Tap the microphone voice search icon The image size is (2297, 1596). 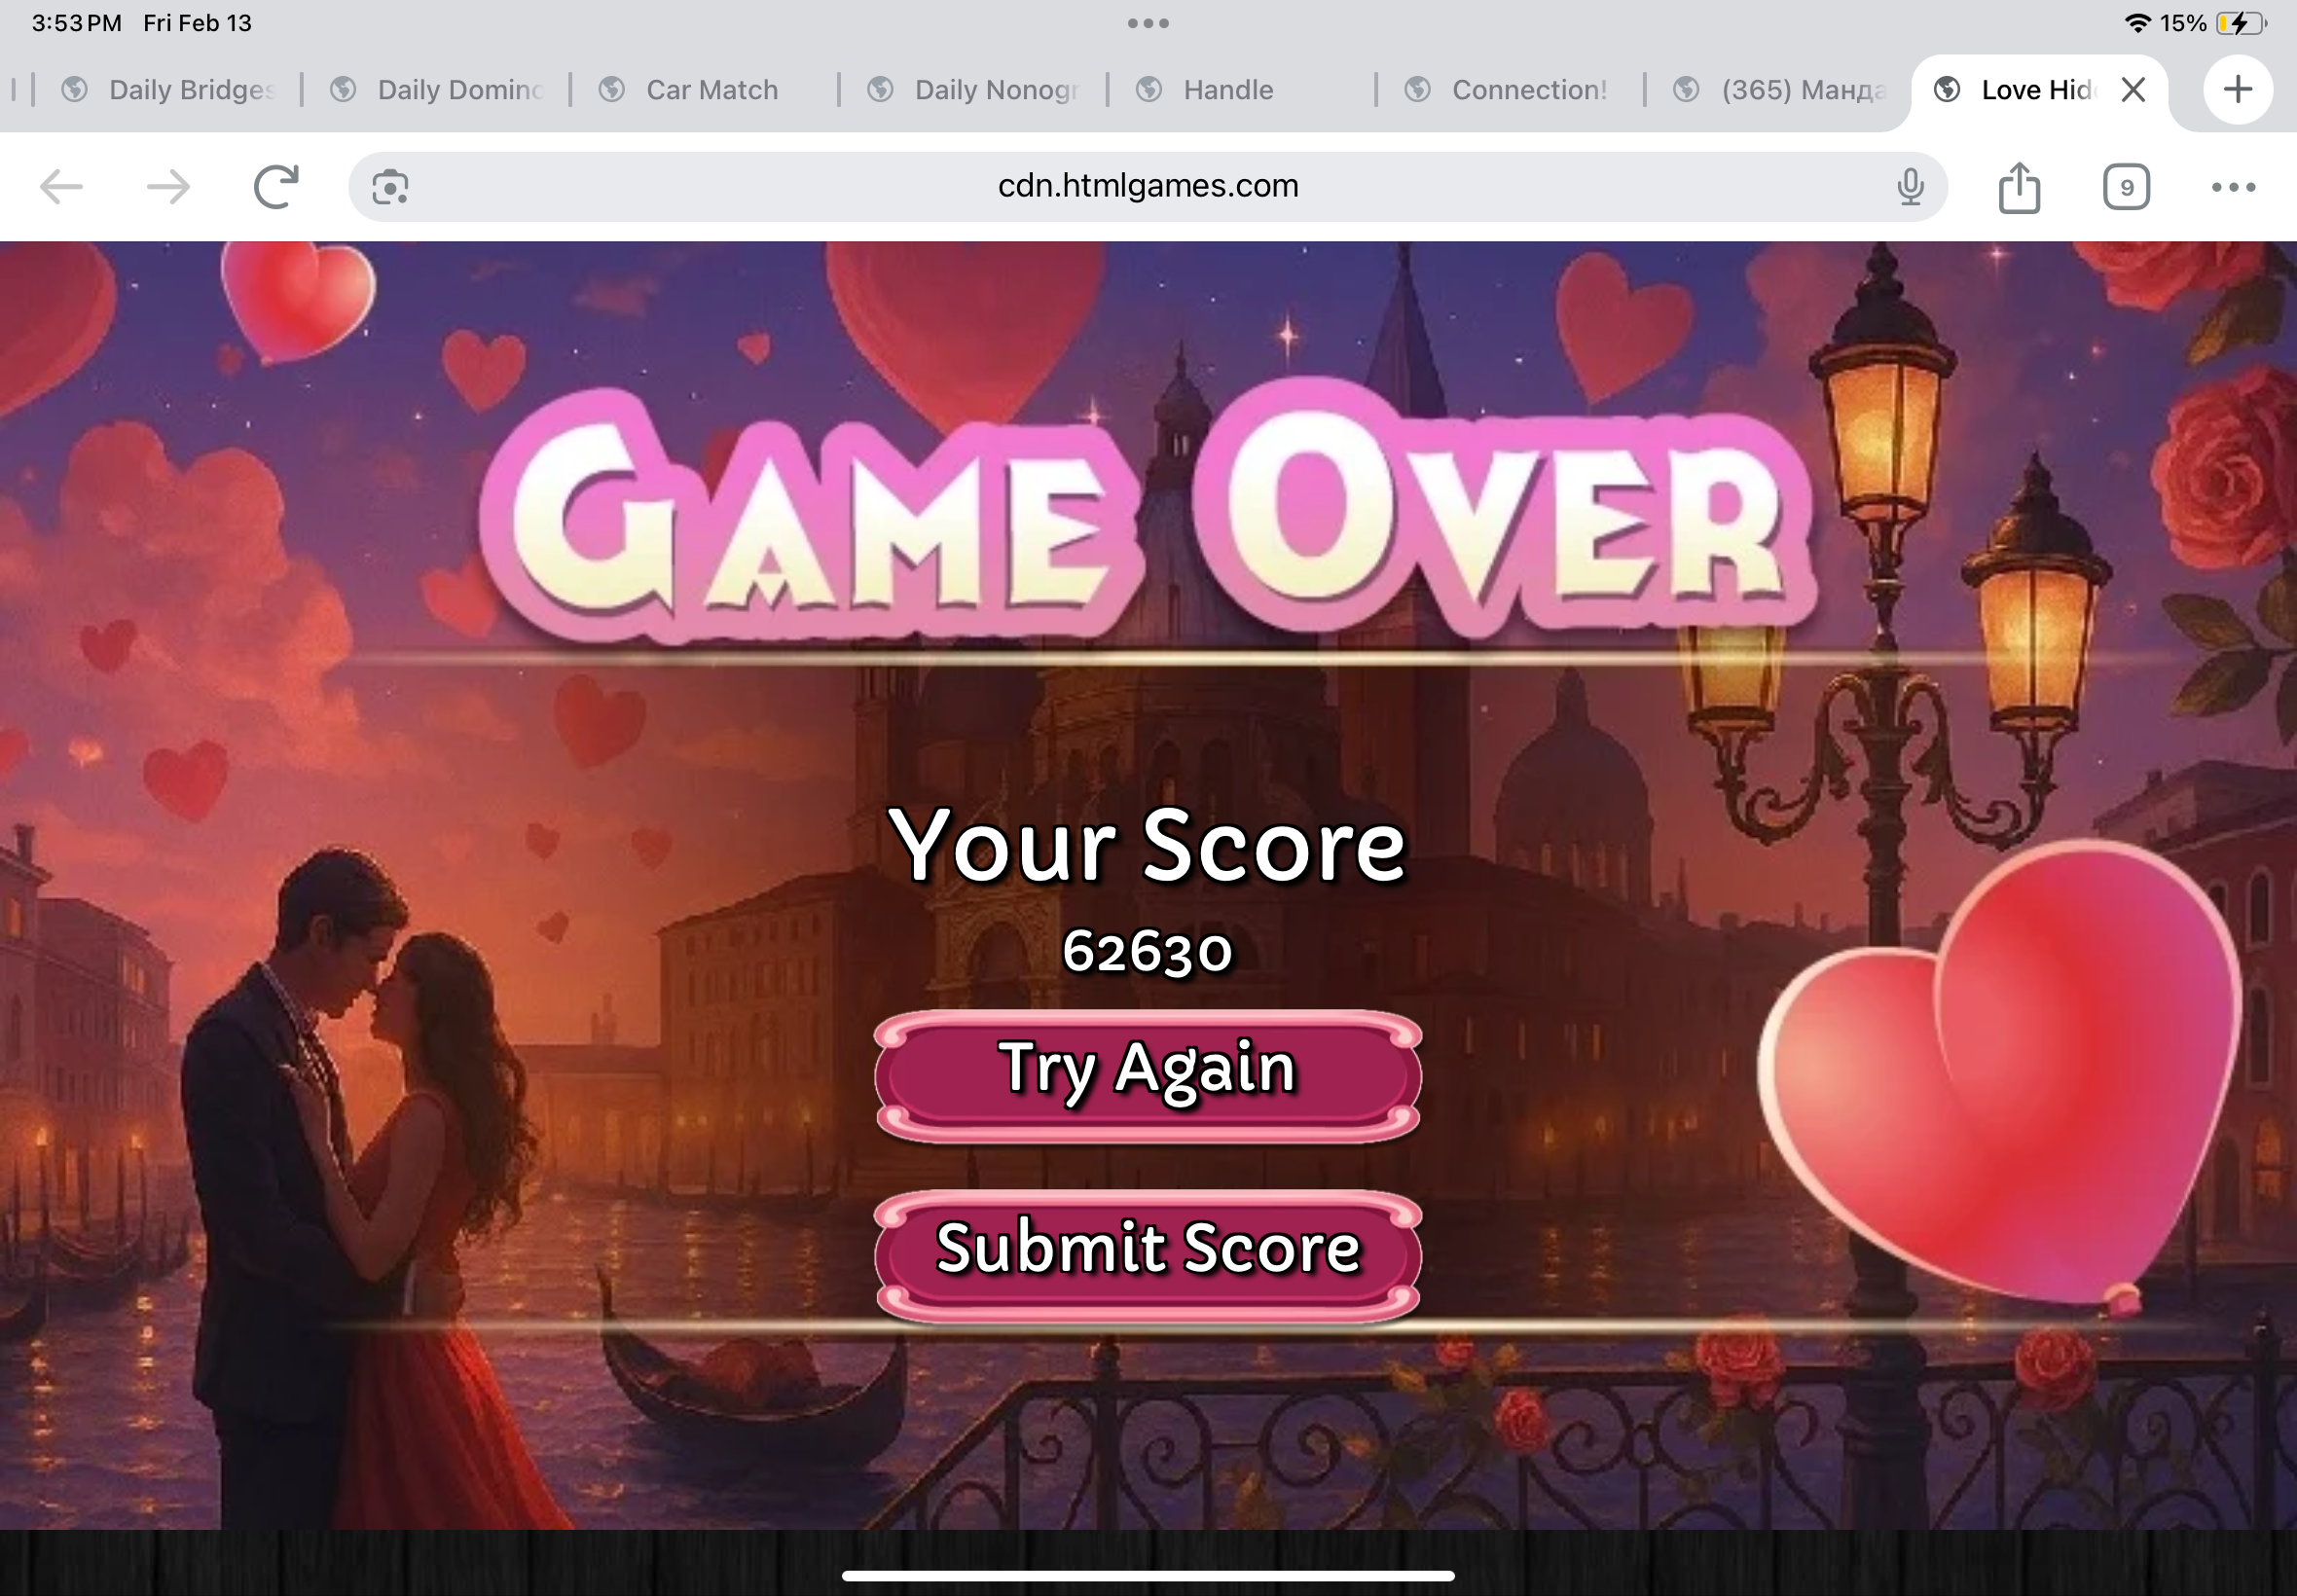tap(1910, 187)
